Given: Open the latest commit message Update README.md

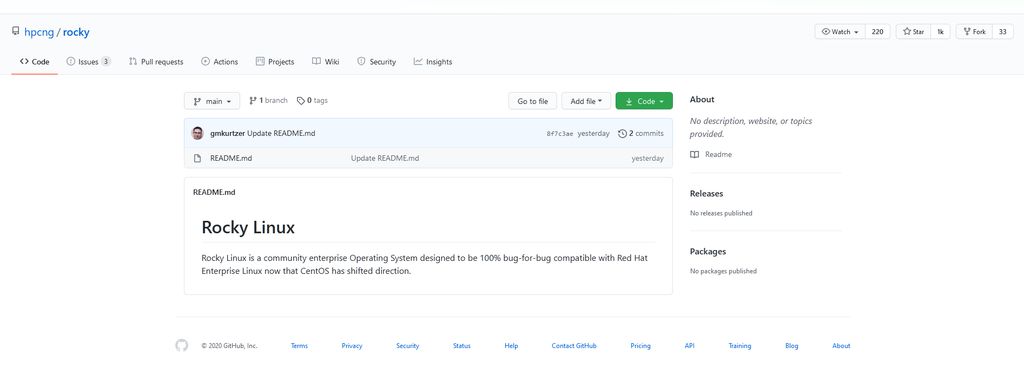Looking at the screenshot, I should click(x=281, y=133).
